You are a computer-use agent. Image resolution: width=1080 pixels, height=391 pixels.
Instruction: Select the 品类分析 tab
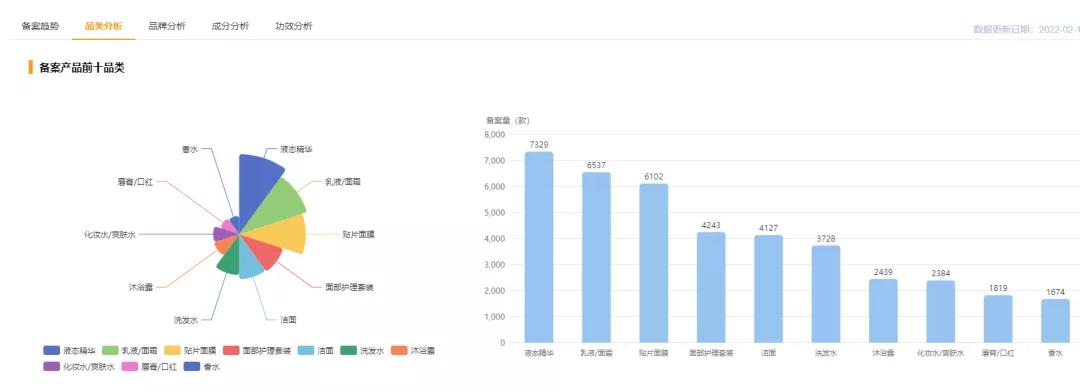click(x=103, y=26)
